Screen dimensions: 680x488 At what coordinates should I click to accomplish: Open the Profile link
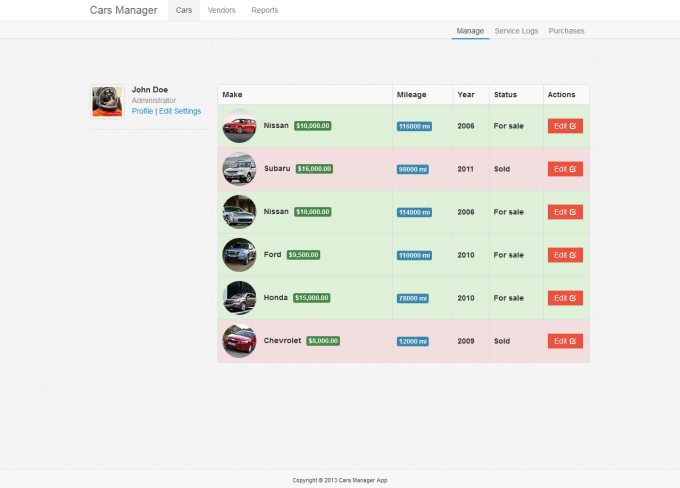[x=142, y=111]
